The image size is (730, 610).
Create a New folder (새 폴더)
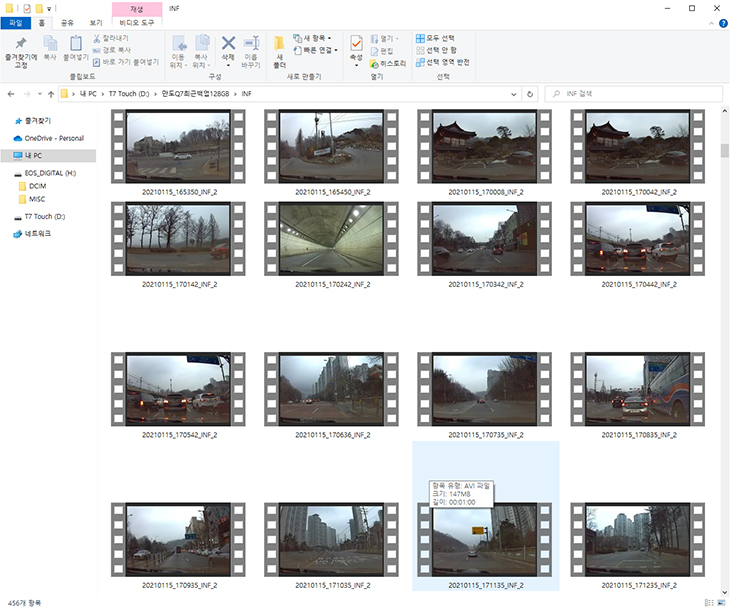[279, 52]
